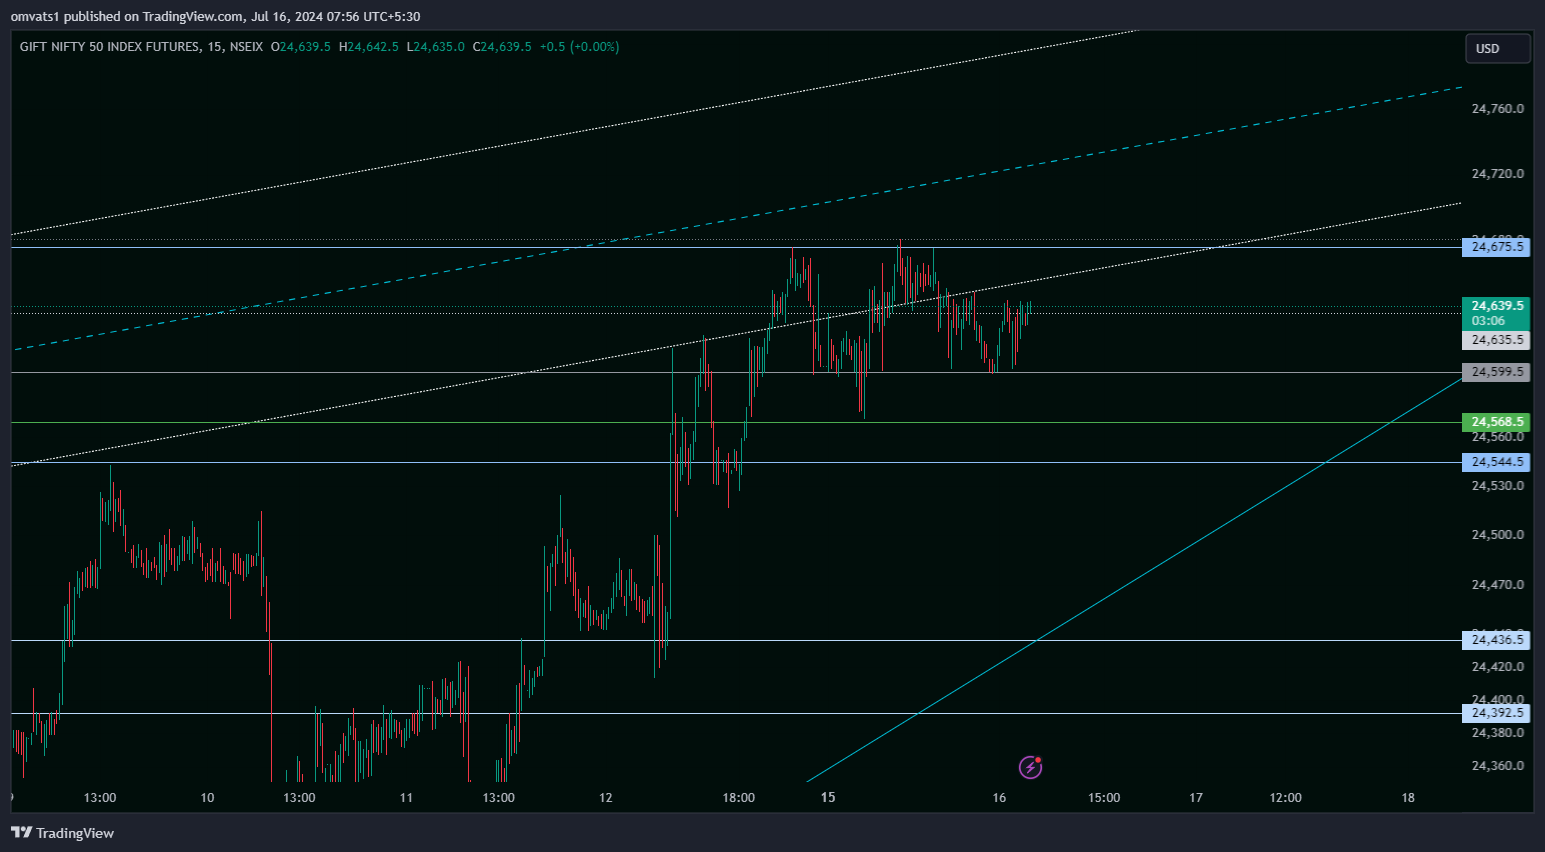Click date 15 on time axis
Screen dimensions: 1545x852
click(828, 798)
